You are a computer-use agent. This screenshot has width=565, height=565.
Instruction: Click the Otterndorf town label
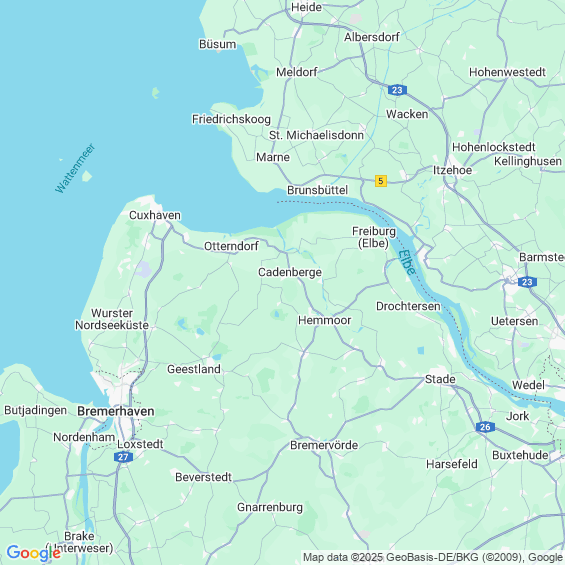point(231,246)
